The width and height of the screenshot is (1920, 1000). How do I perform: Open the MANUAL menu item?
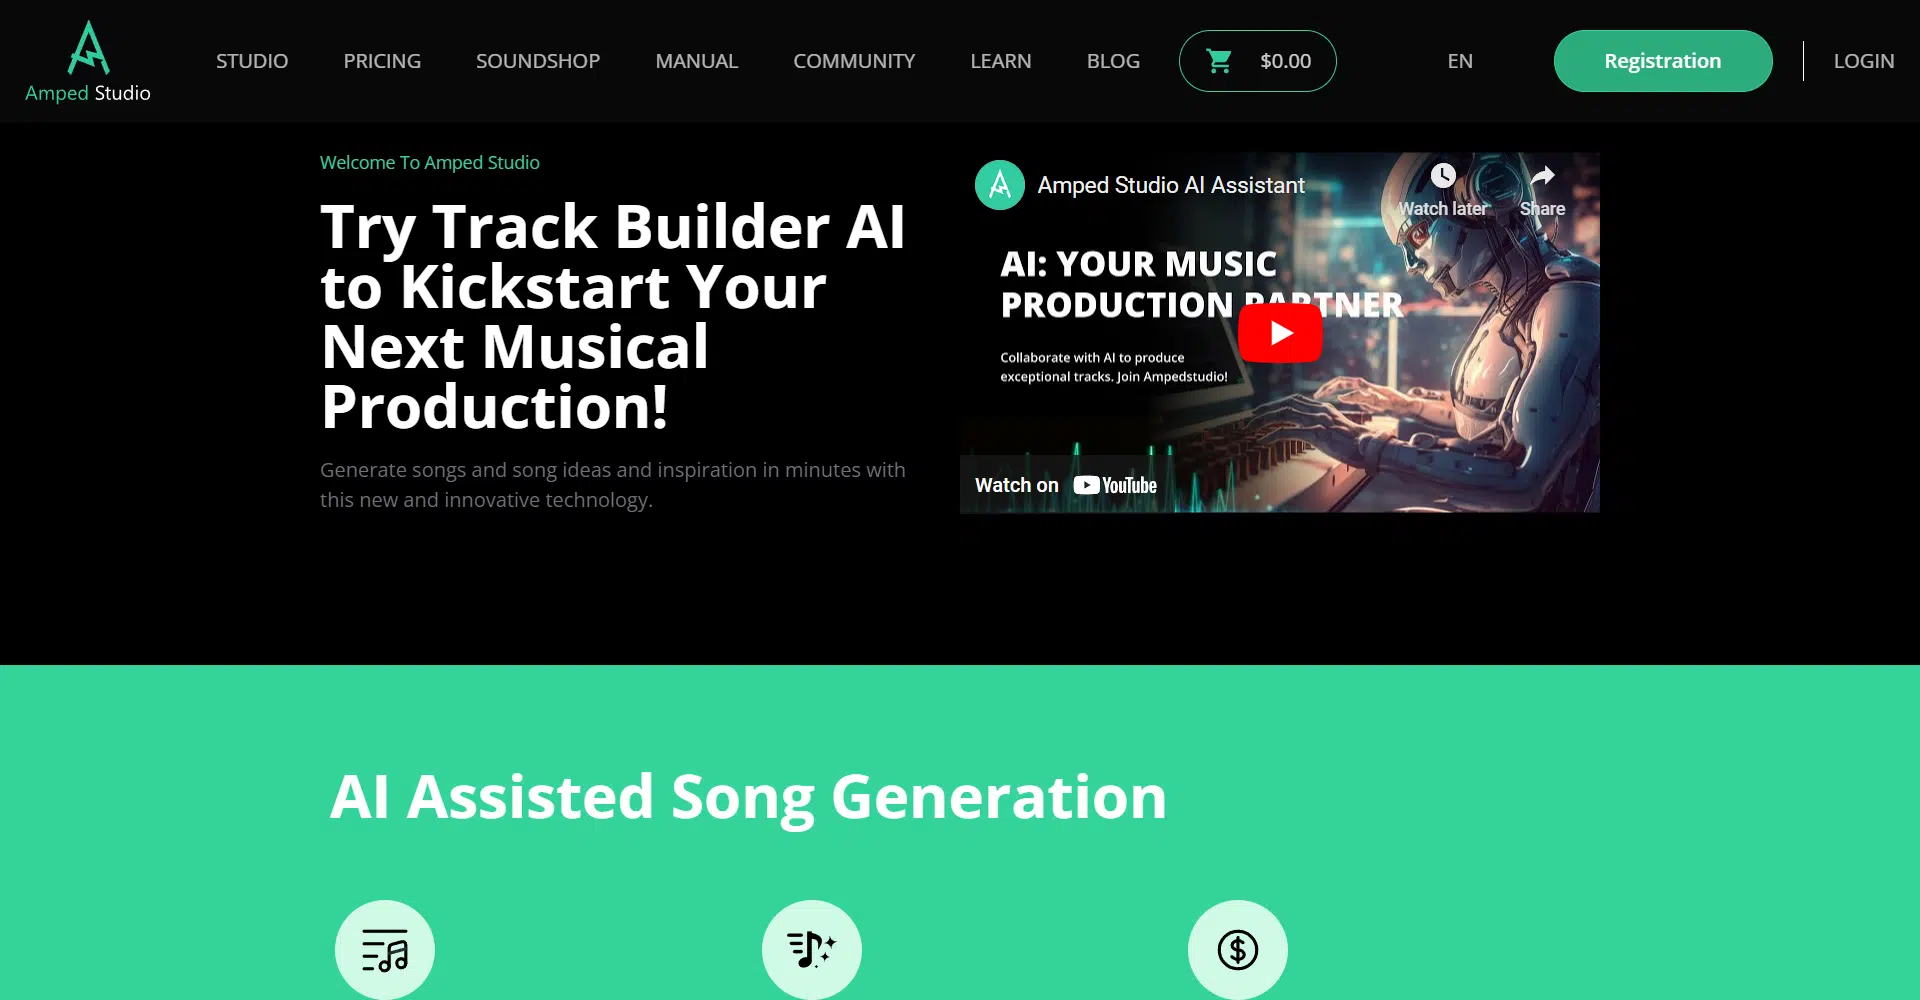[x=697, y=61]
